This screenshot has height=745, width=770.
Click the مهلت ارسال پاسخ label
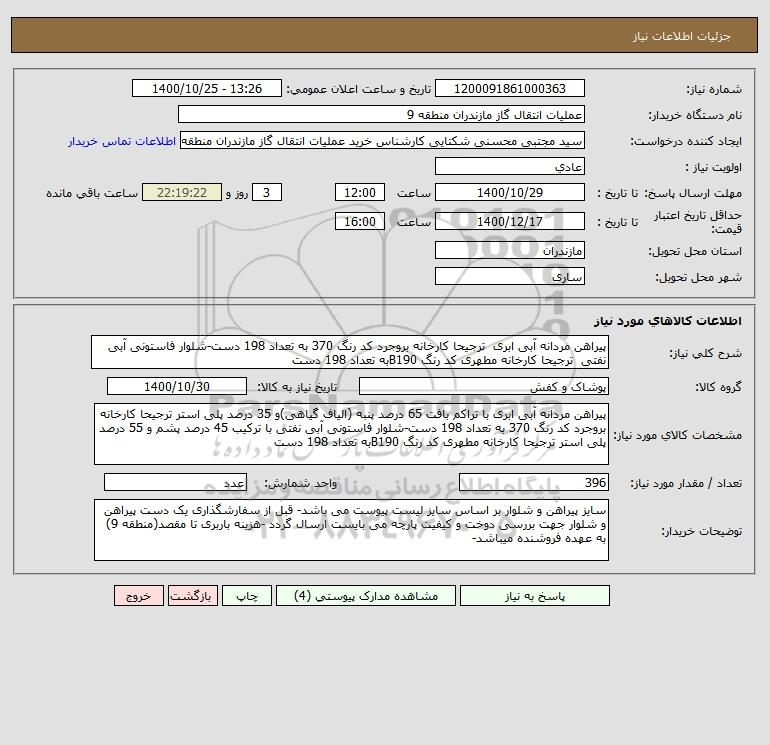click(x=693, y=193)
